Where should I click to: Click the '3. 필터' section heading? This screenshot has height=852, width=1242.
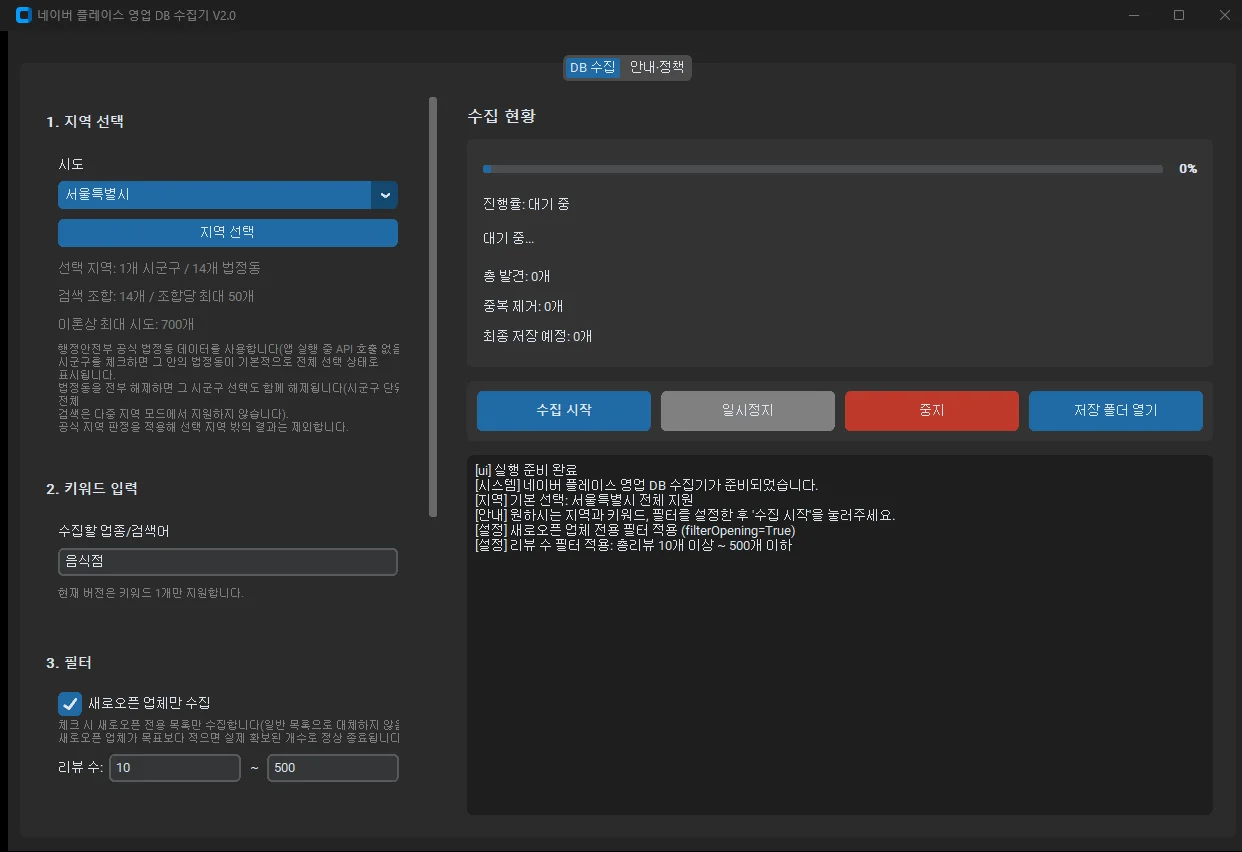click(x=69, y=663)
